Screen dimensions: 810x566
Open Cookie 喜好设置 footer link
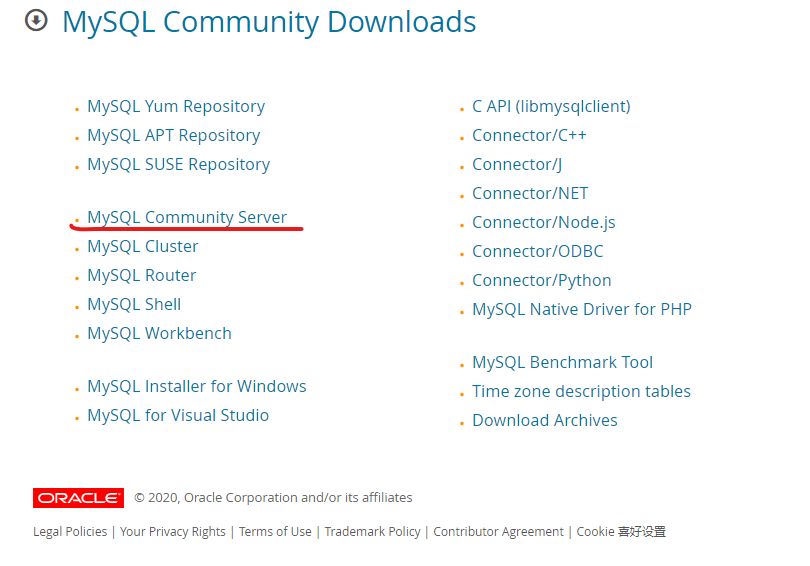pos(621,531)
